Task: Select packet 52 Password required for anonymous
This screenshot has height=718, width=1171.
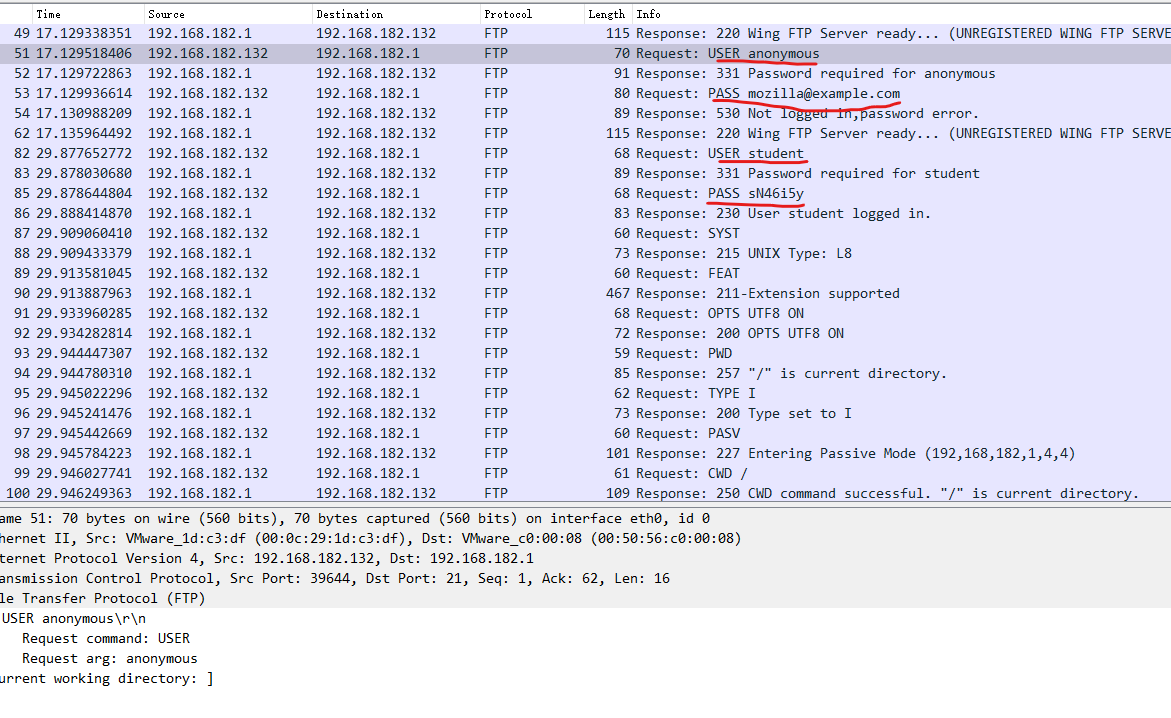Action: click(586, 73)
